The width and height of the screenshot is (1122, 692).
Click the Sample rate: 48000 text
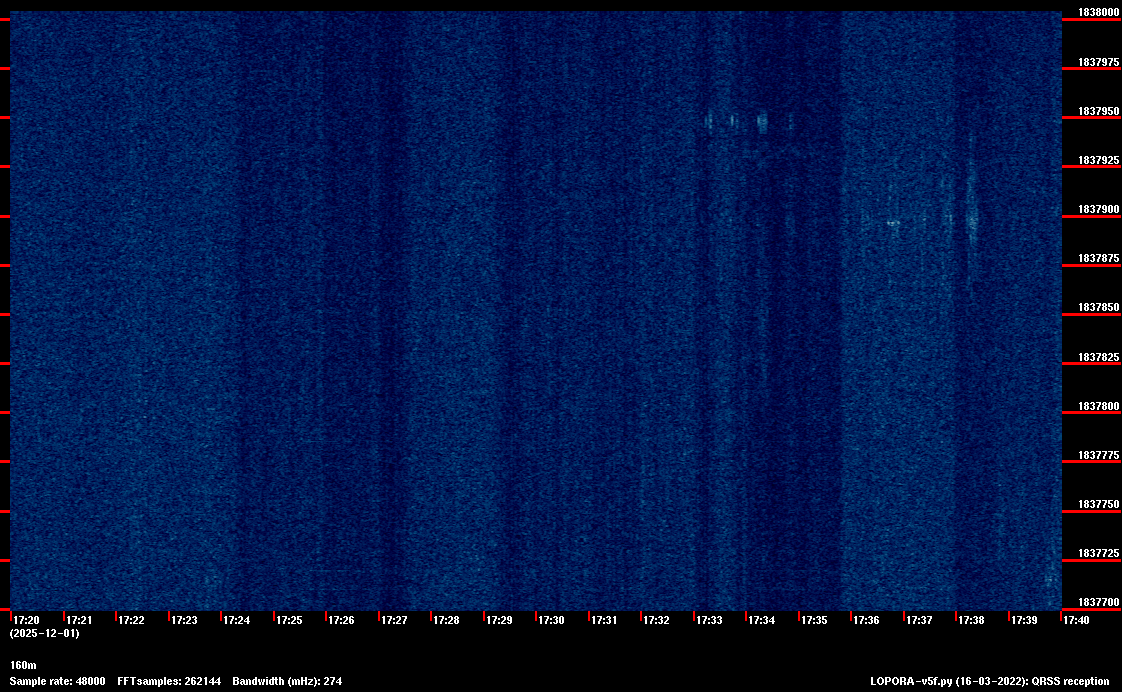57,681
